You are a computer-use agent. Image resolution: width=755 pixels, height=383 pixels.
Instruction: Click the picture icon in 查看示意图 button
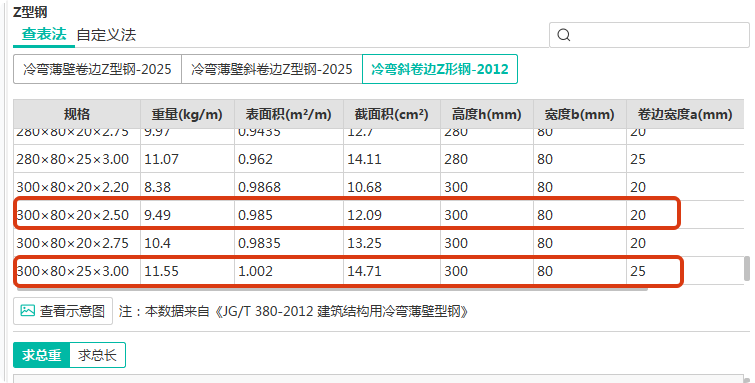(x=27, y=311)
